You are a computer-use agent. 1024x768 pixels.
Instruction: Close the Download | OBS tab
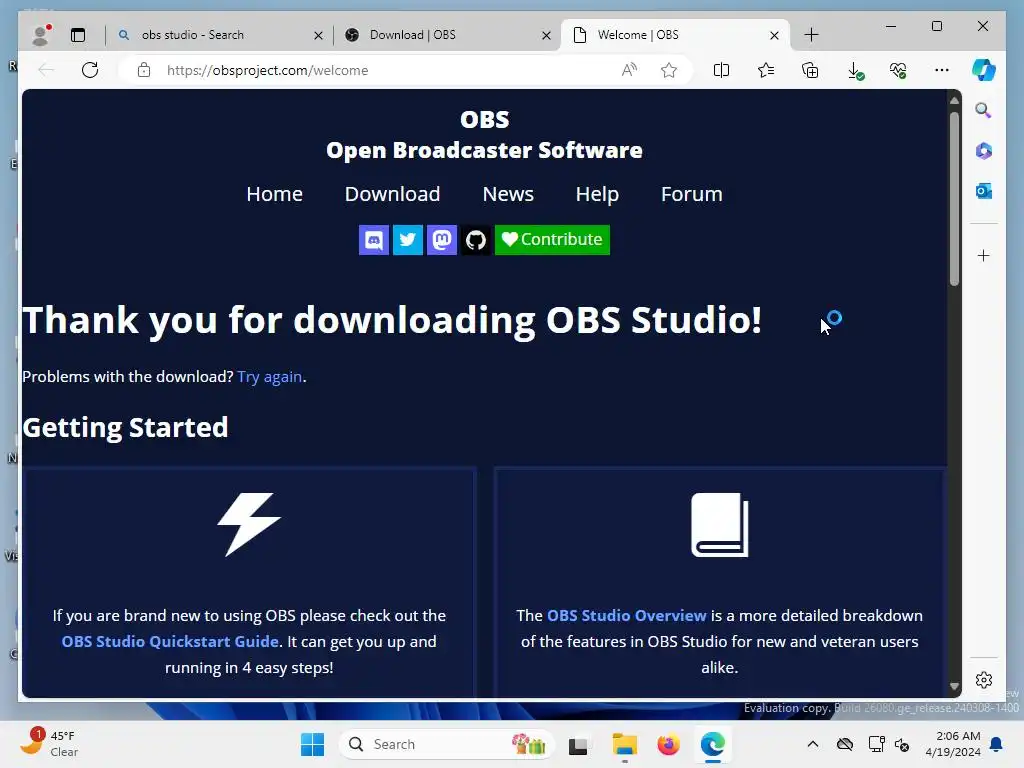546,35
